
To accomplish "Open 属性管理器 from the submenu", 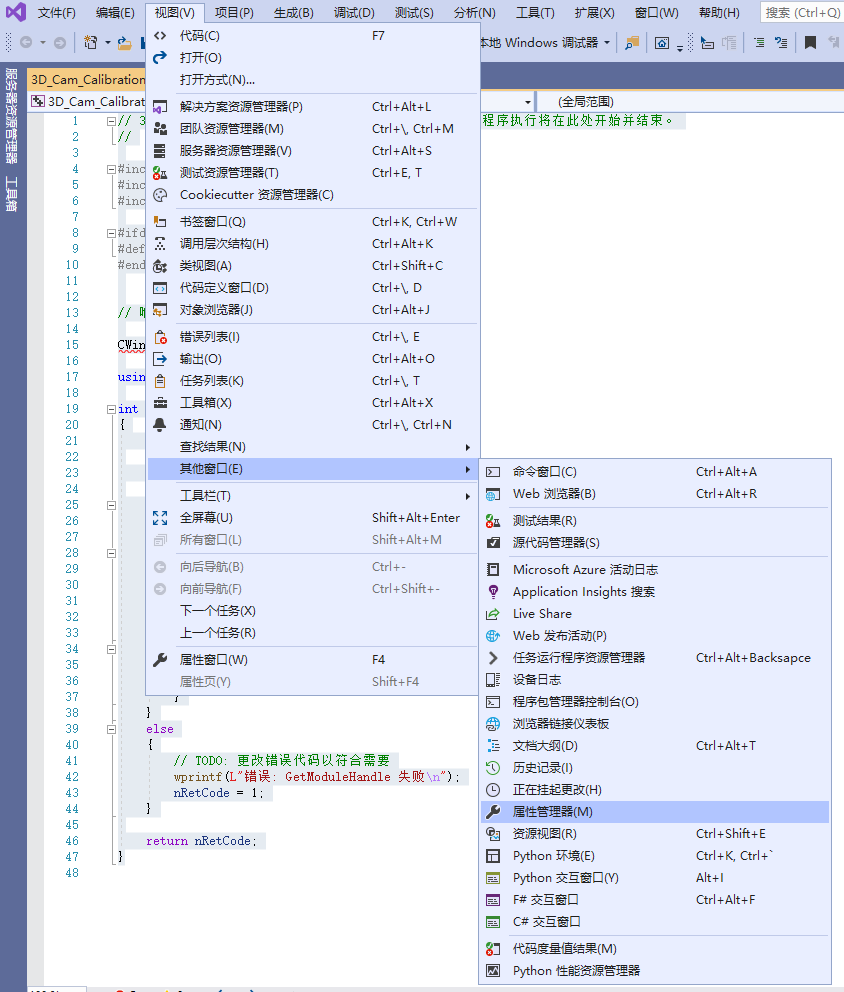I will 552,812.
